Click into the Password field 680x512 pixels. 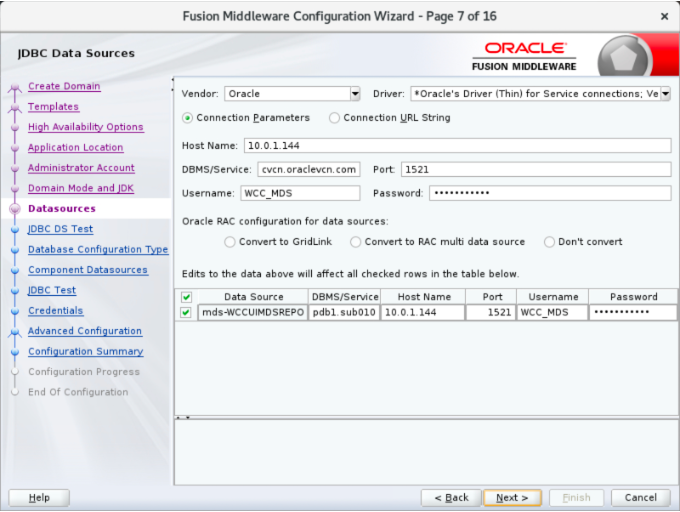(x=550, y=193)
